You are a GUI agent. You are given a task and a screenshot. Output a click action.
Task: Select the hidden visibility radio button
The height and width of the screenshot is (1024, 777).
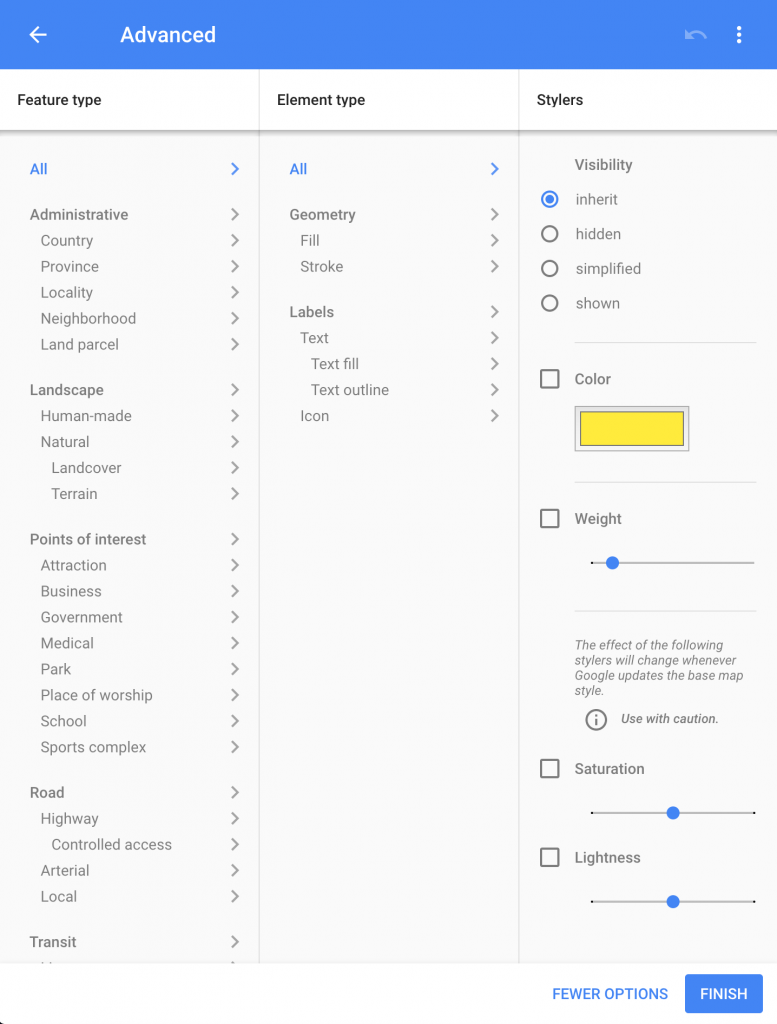[x=549, y=234]
